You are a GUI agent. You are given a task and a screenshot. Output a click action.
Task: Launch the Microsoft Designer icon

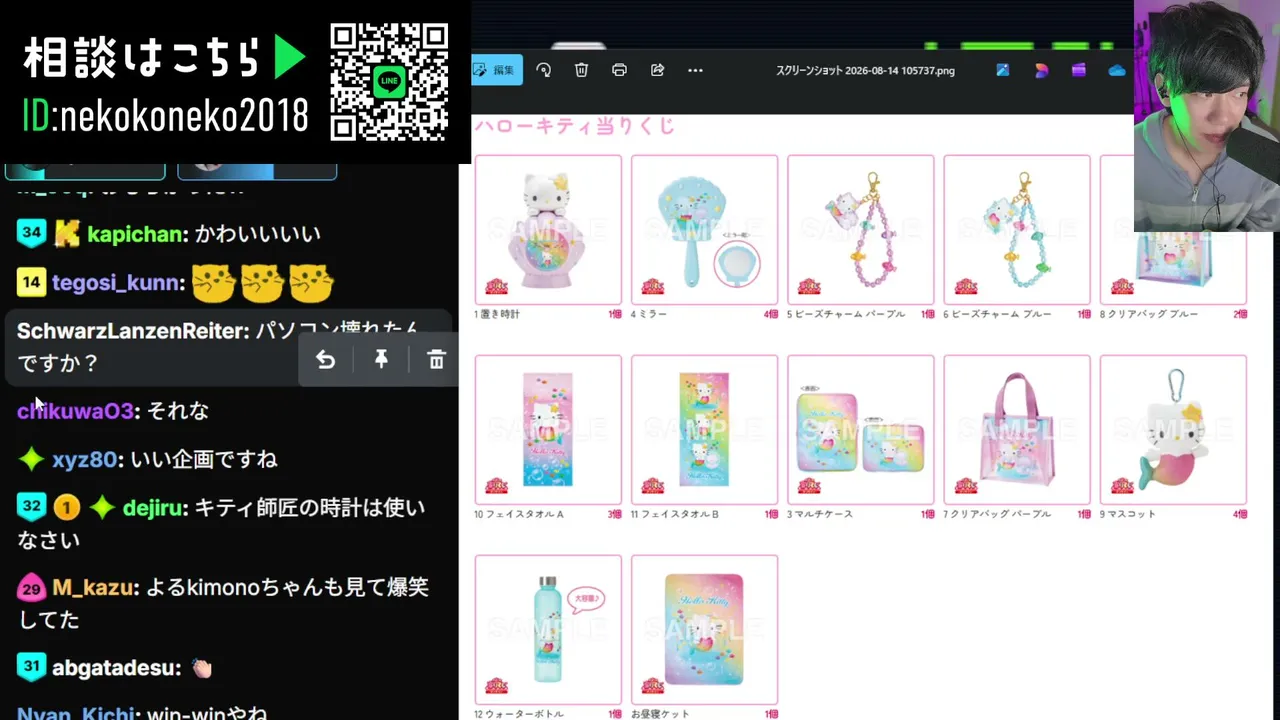(x=1041, y=70)
